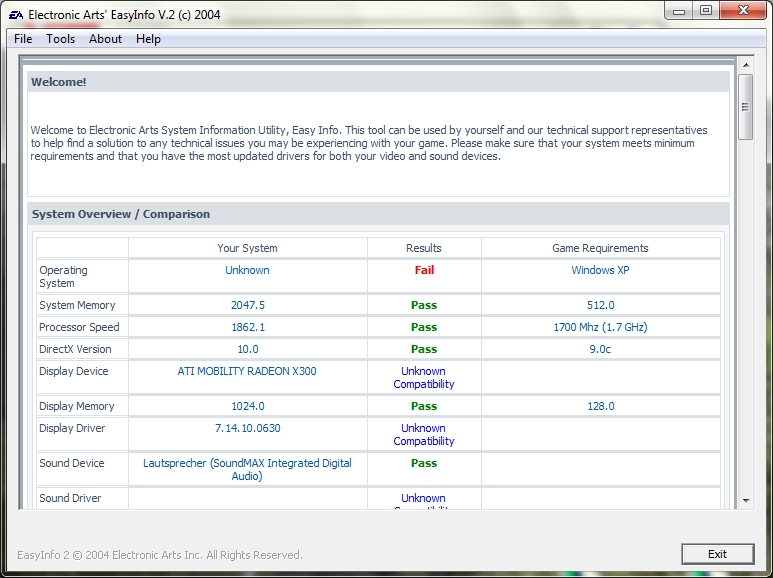Click 'Pass' in the System Memory row
Viewport: 773px width, 578px height.
424,305
